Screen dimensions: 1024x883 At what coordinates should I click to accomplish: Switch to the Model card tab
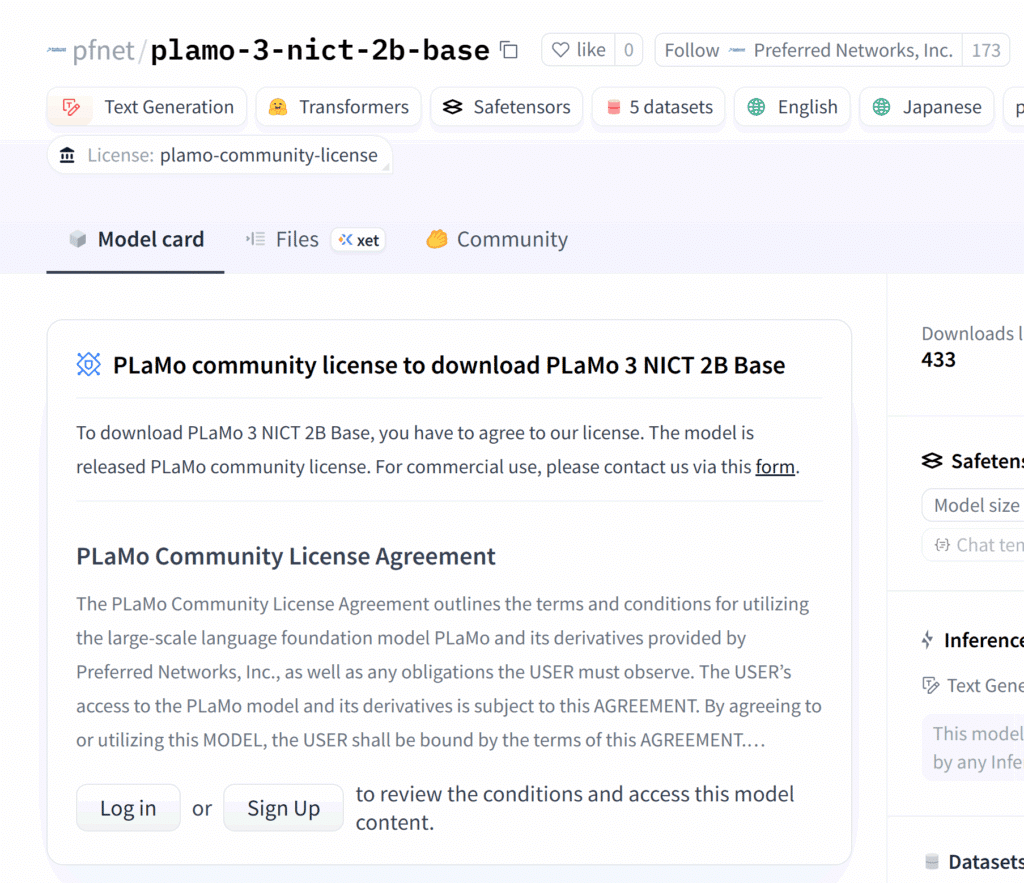[136, 240]
